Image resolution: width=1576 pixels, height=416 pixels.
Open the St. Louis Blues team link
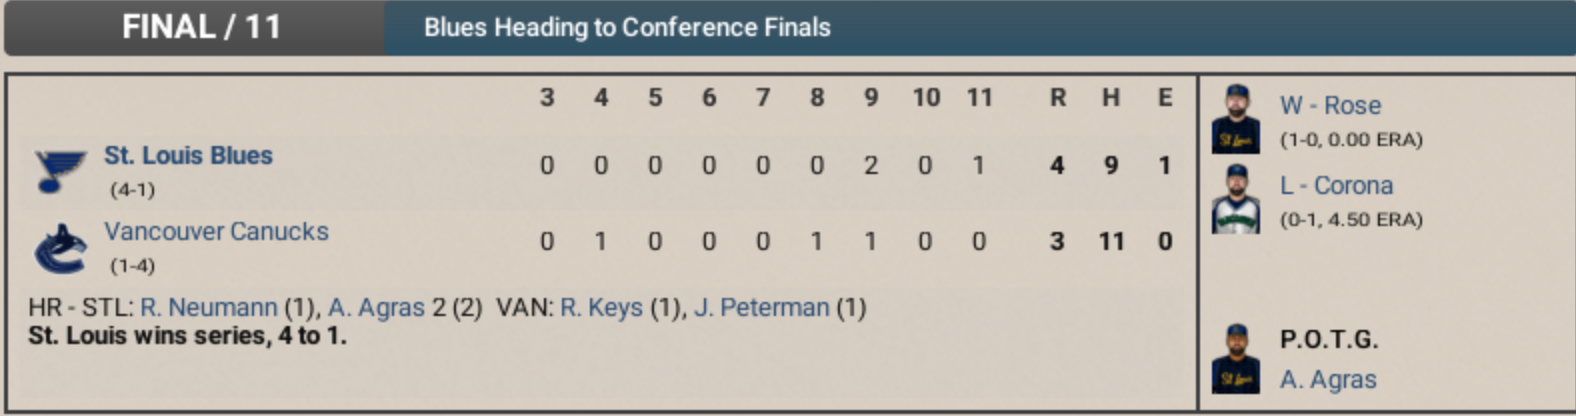pos(188,156)
